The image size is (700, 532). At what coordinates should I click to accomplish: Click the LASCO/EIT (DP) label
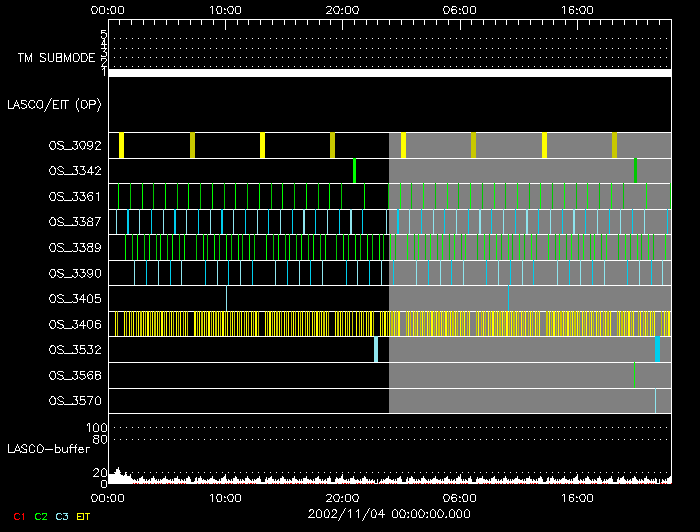point(53,104)
